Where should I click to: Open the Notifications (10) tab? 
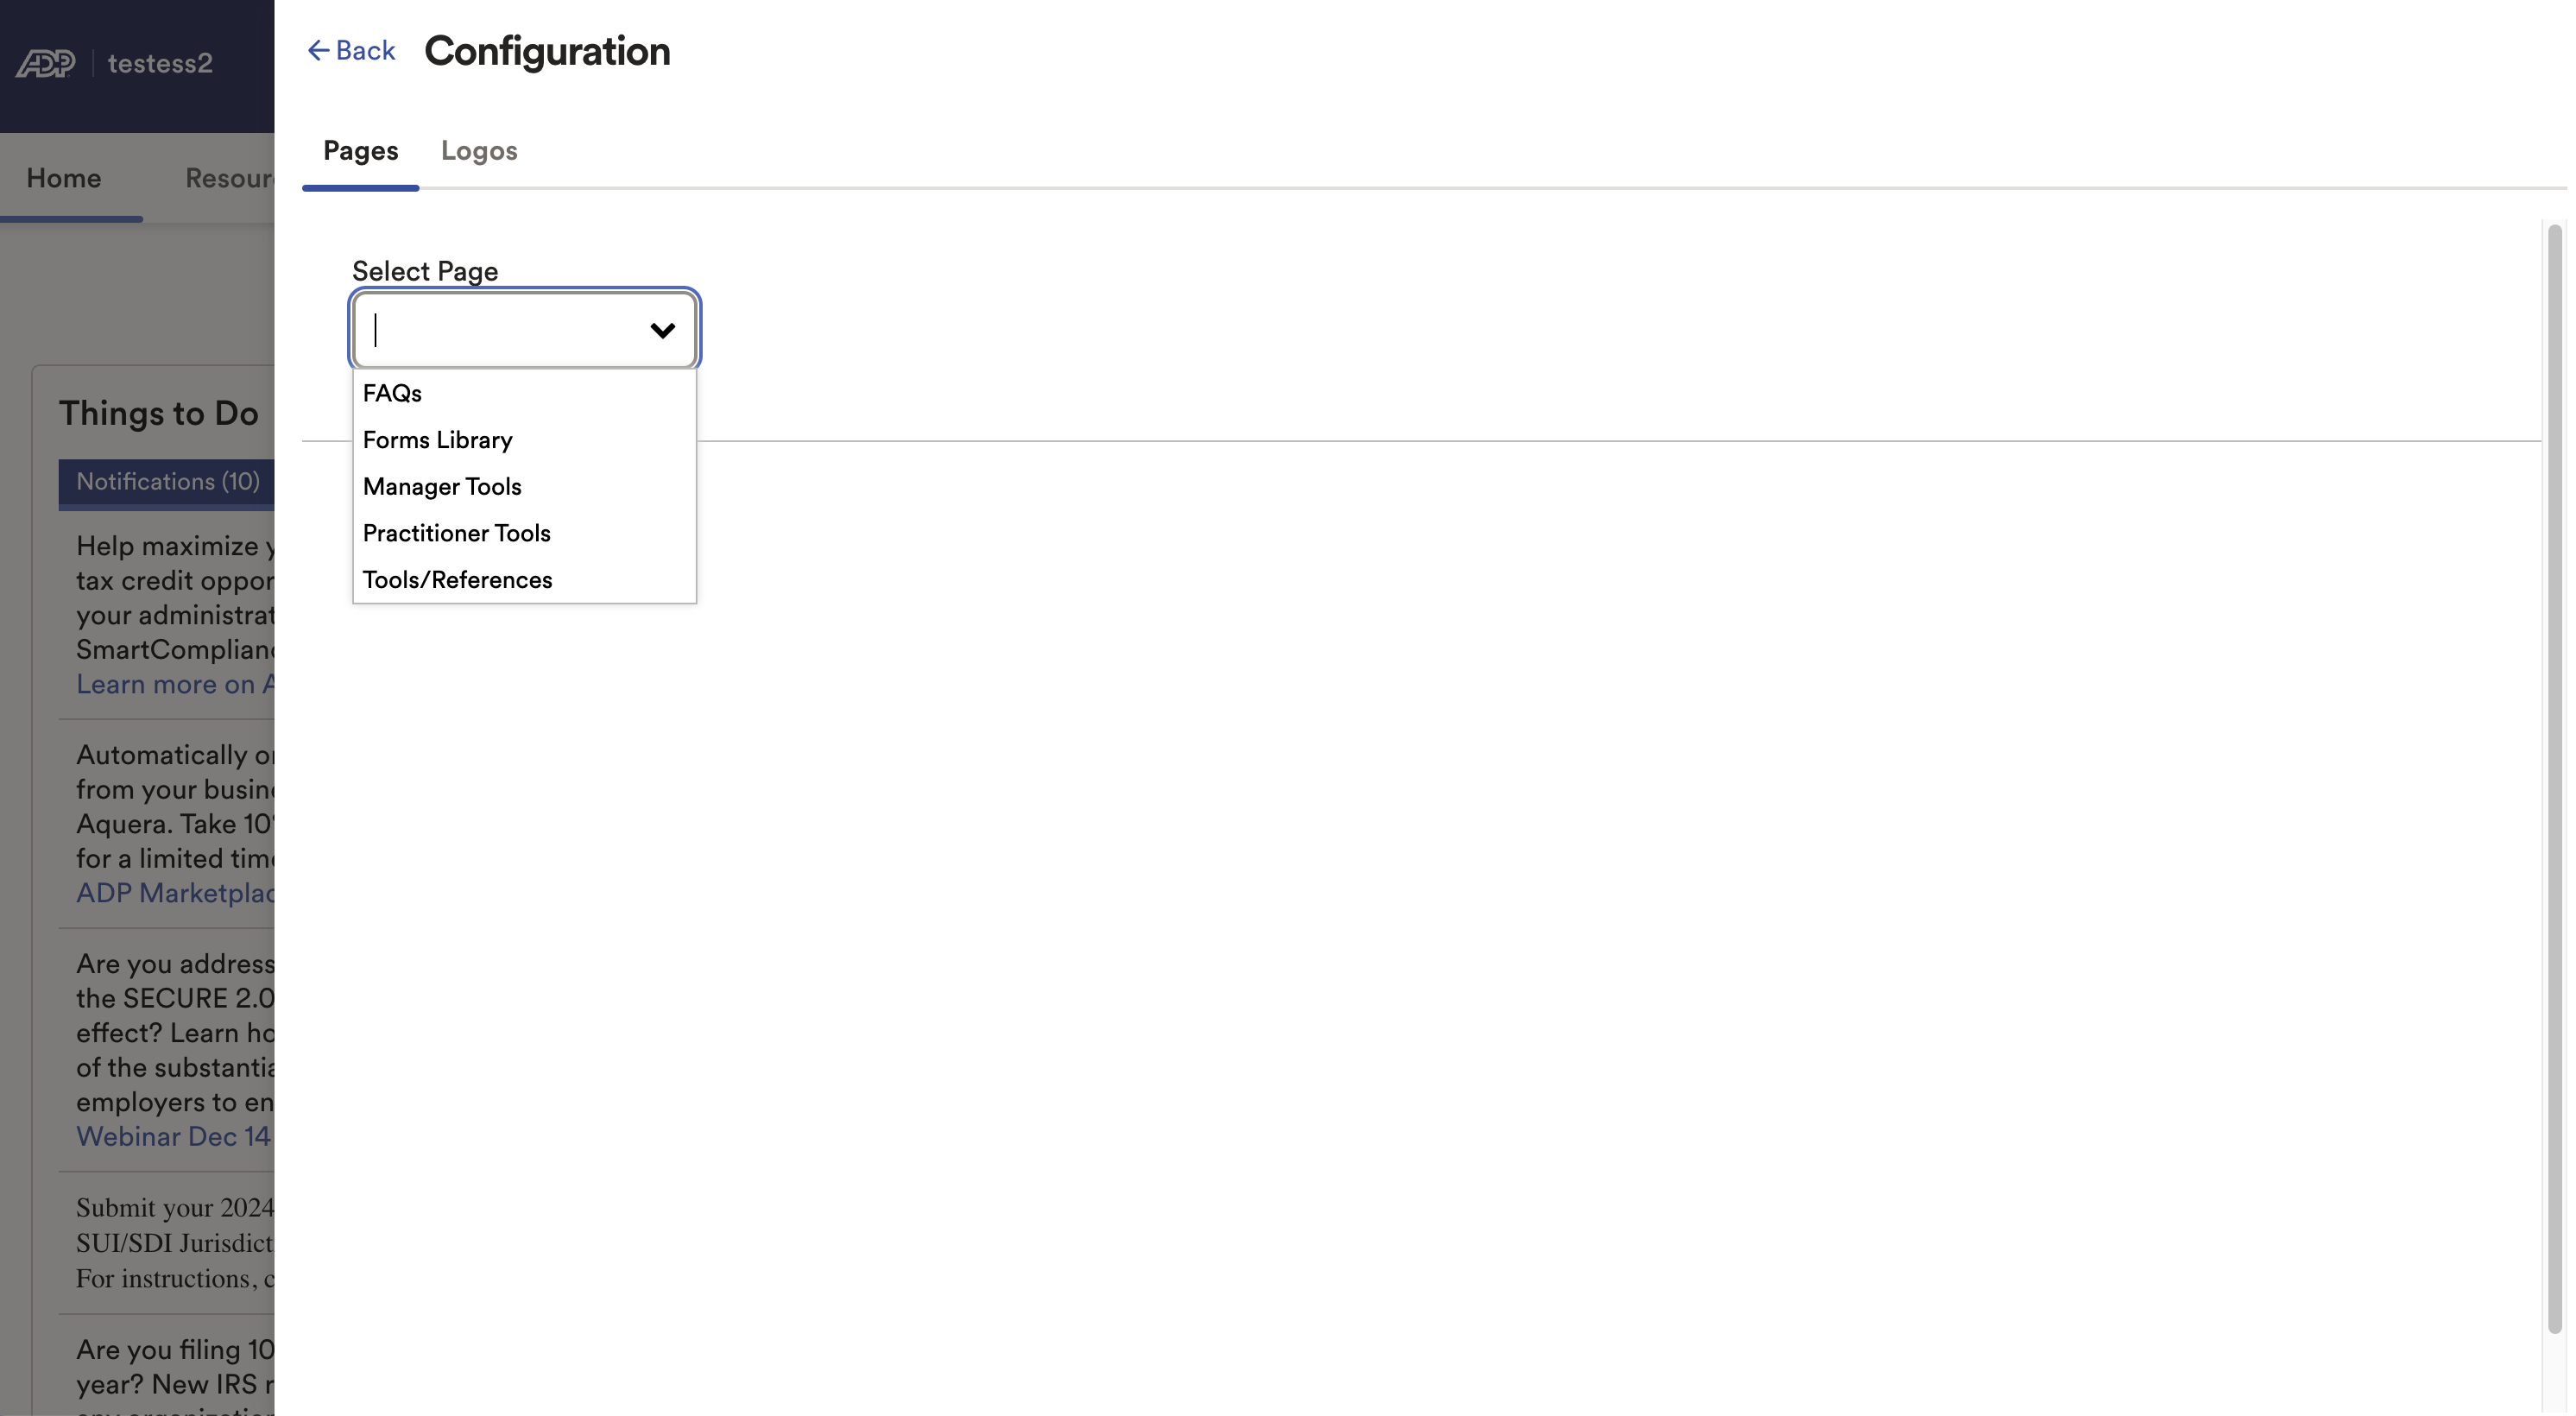pyautogui.click(x=167, y=482)
